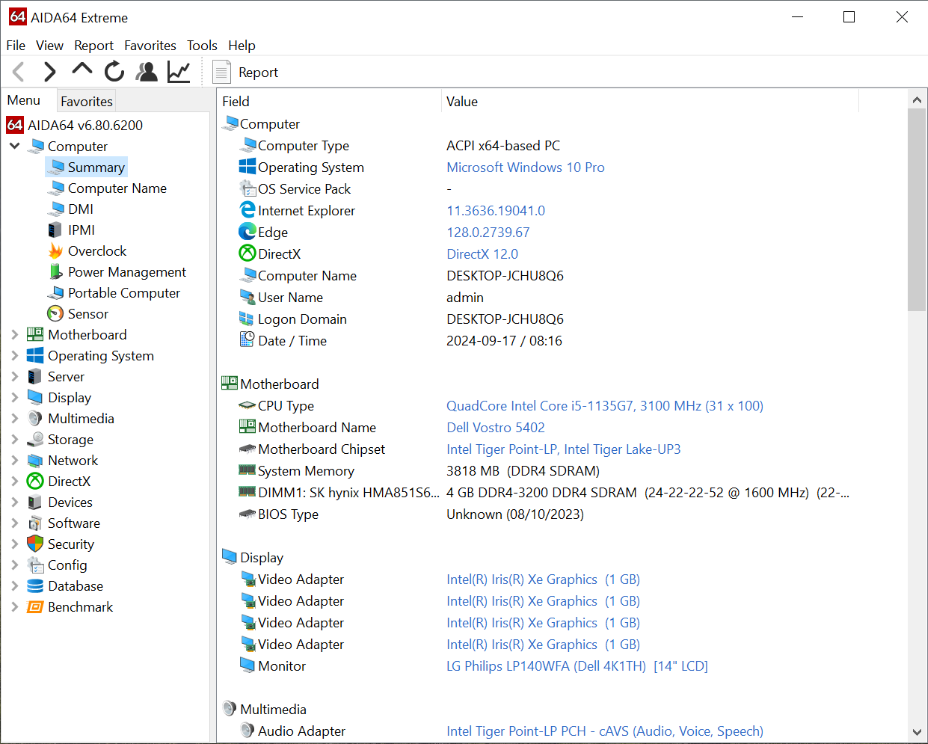The width and height of the screenshot is (928, 744).
Task: Open the Tools menu
Action: point(202,45)
